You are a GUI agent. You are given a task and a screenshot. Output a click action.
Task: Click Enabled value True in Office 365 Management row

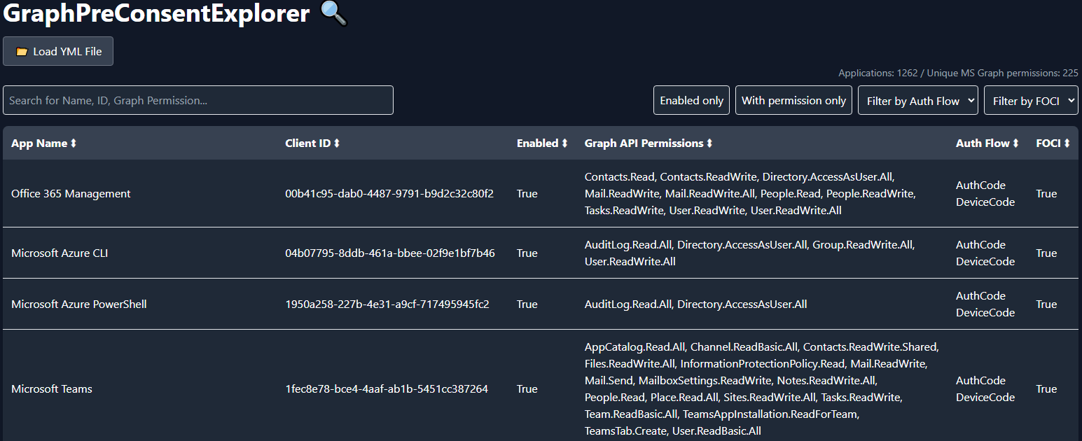(527, 194)
